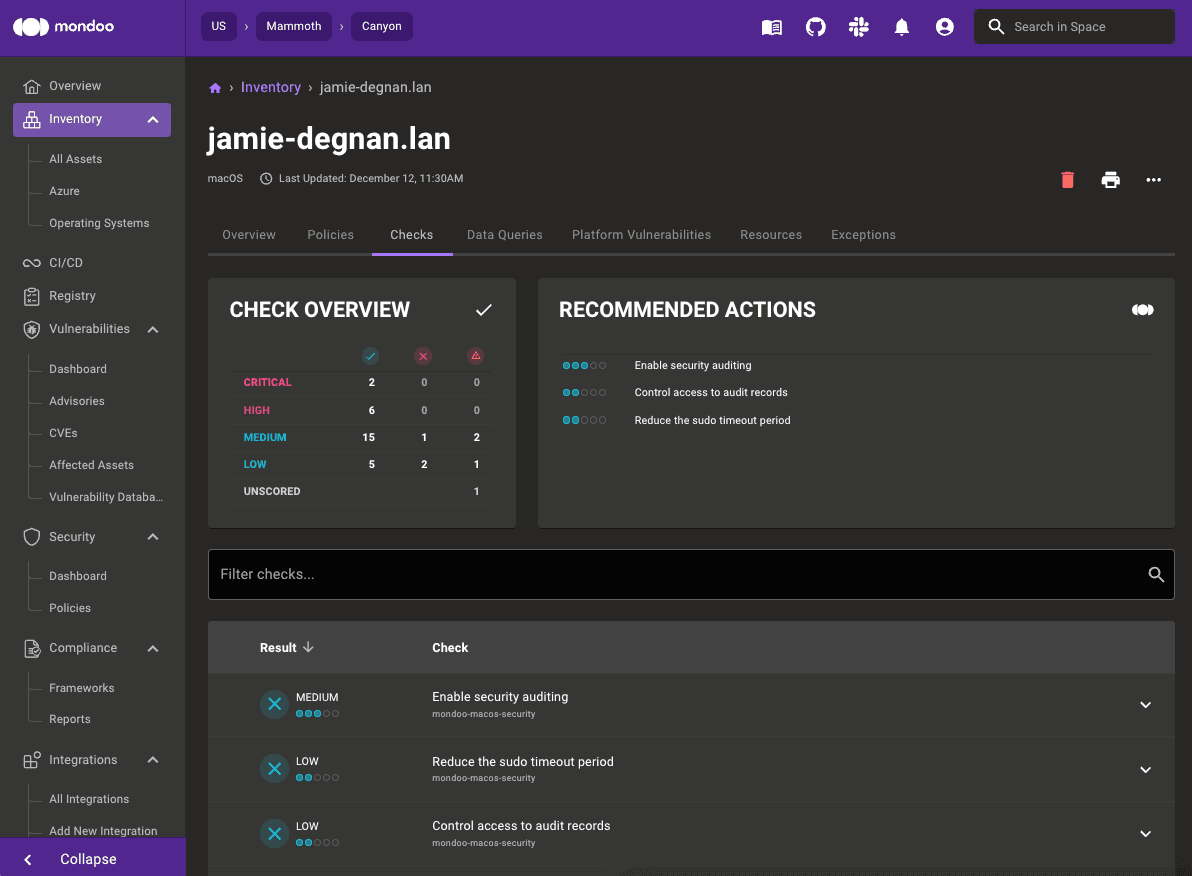Collapse the sidebar with the Collapse button
The image size is (1192, 876).
[88, 858]
